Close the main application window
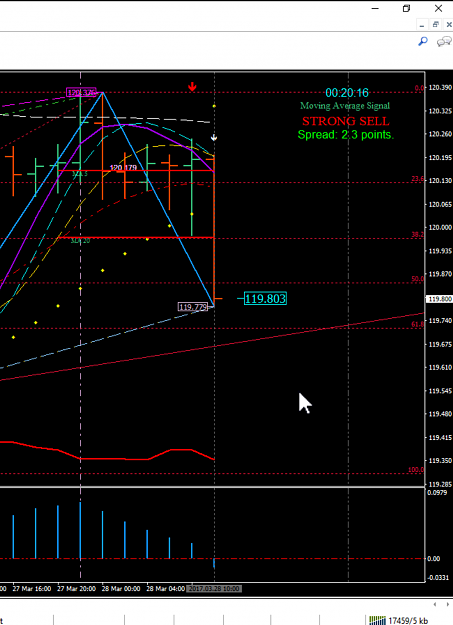The height and width of the screenshot is (625, 453). [438, 8]
